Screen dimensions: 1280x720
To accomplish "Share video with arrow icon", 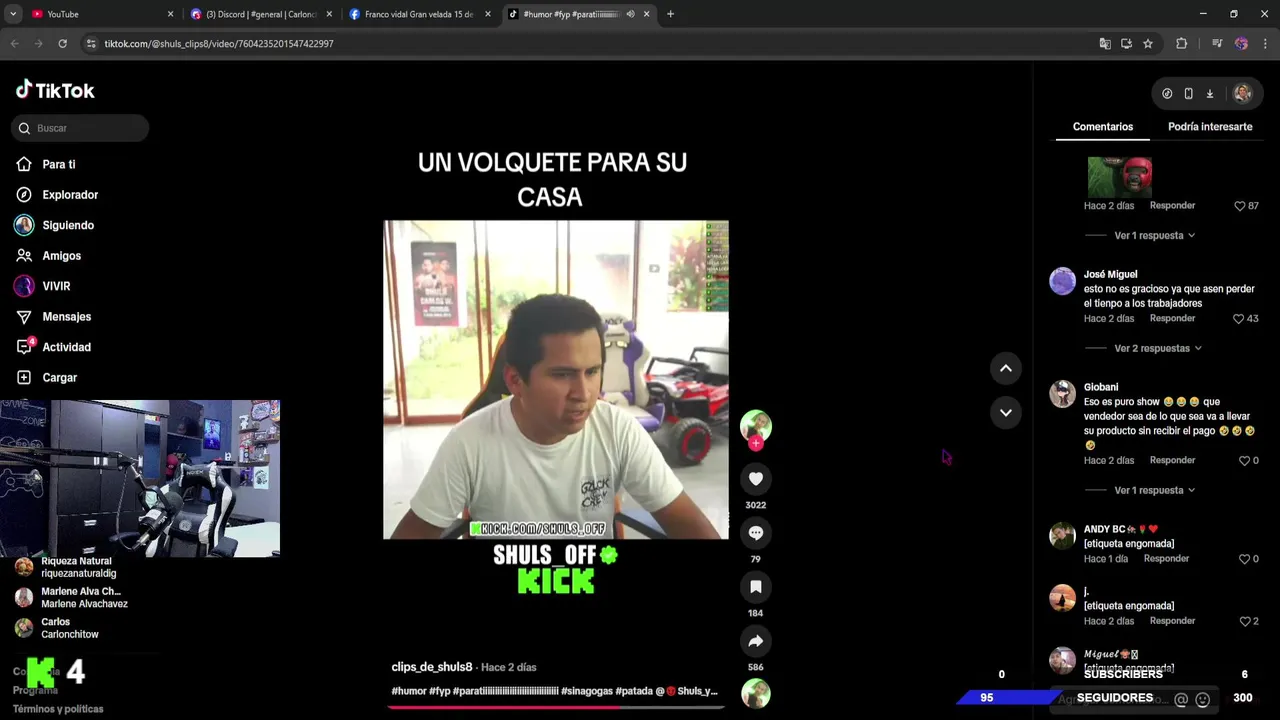I will [756, 641].
